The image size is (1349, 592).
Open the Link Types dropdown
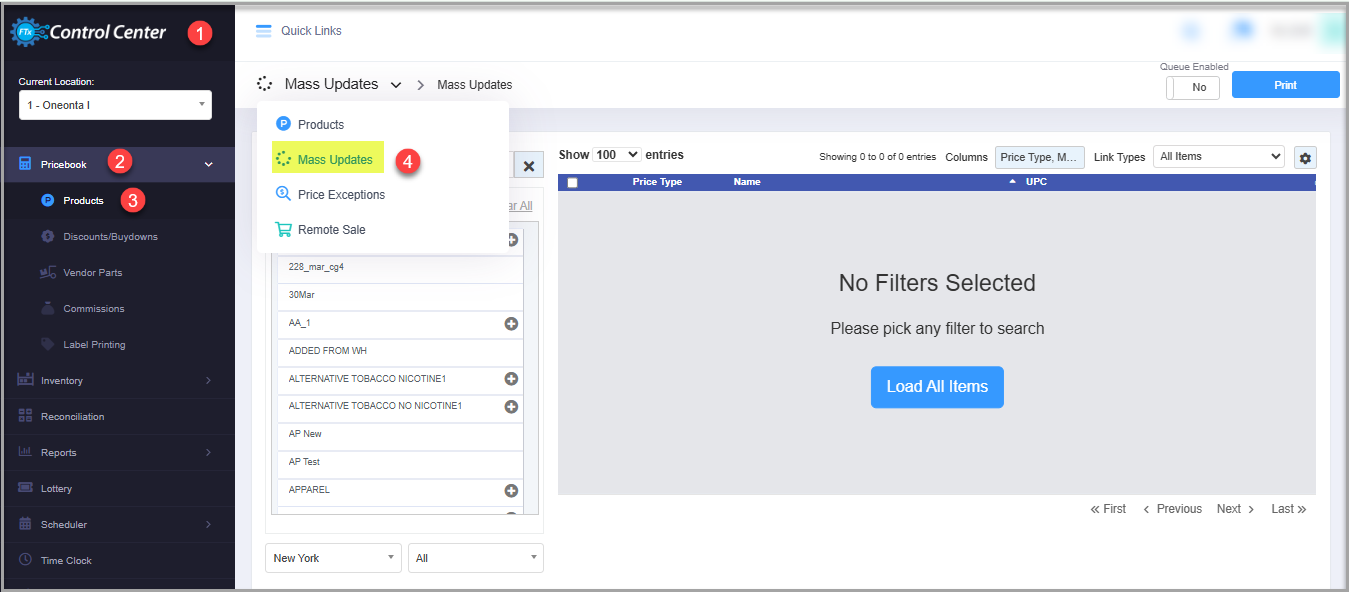[1218, 156]
